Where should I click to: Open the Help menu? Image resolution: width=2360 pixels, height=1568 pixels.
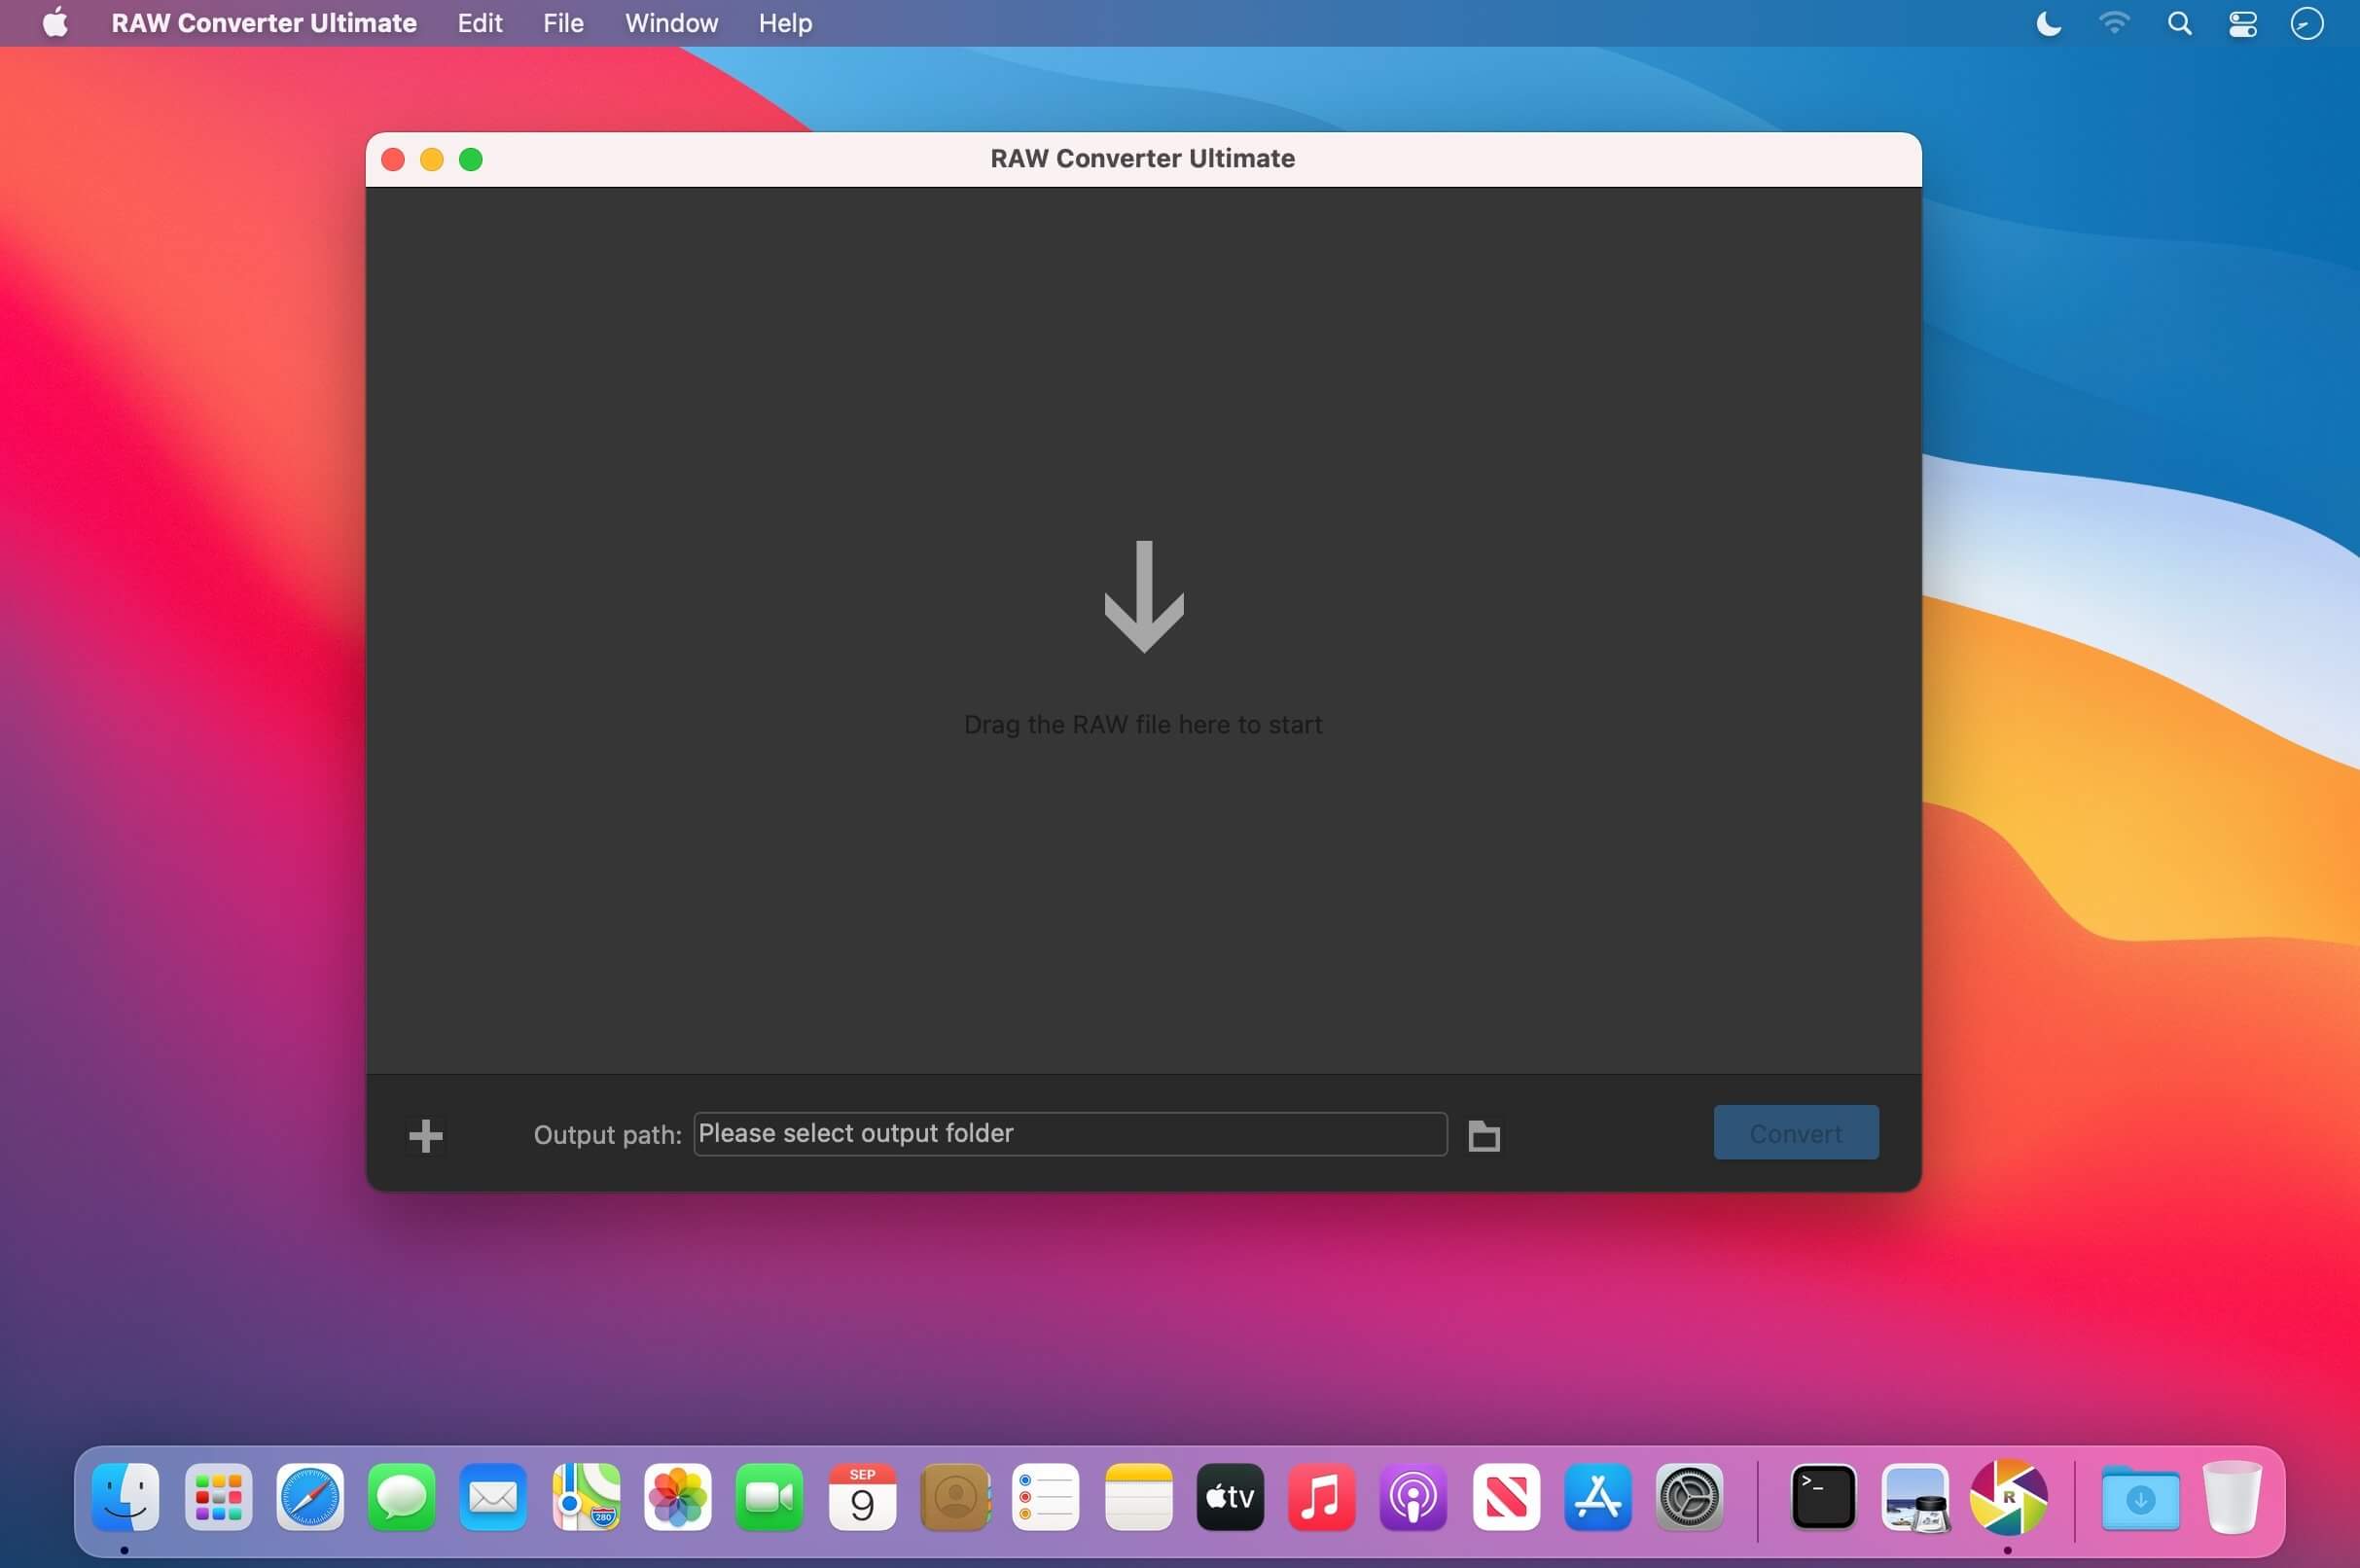(x=785, y=23)
